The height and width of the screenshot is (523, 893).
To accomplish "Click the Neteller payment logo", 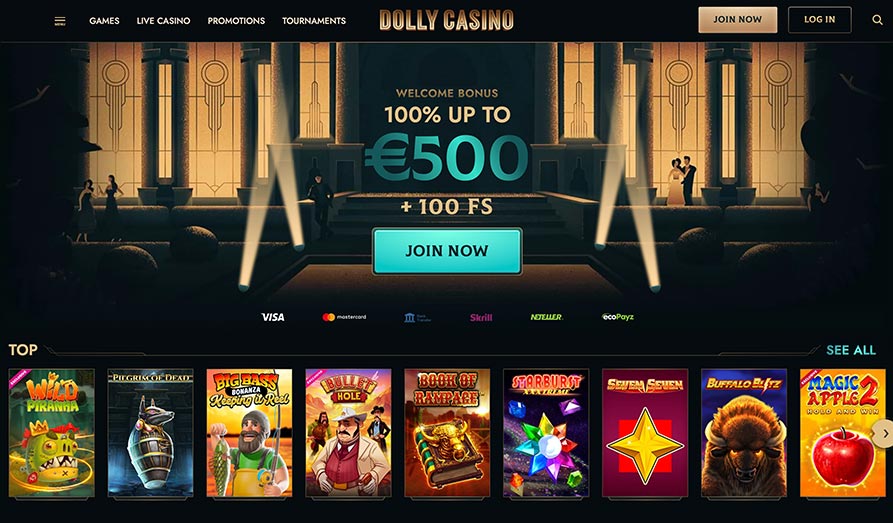I will (x=546, y=317).
